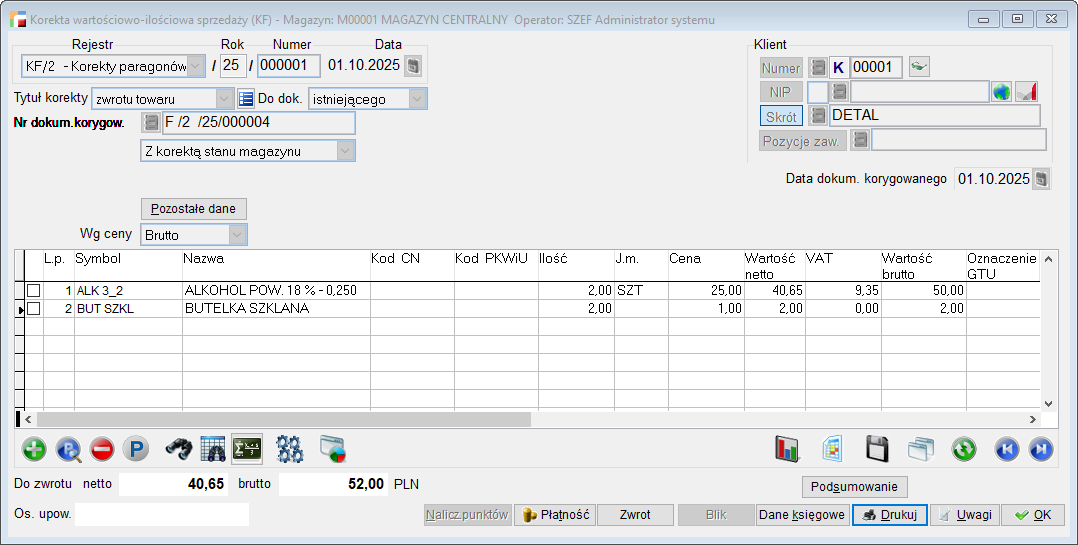Open the bar chart report icon

788,450
